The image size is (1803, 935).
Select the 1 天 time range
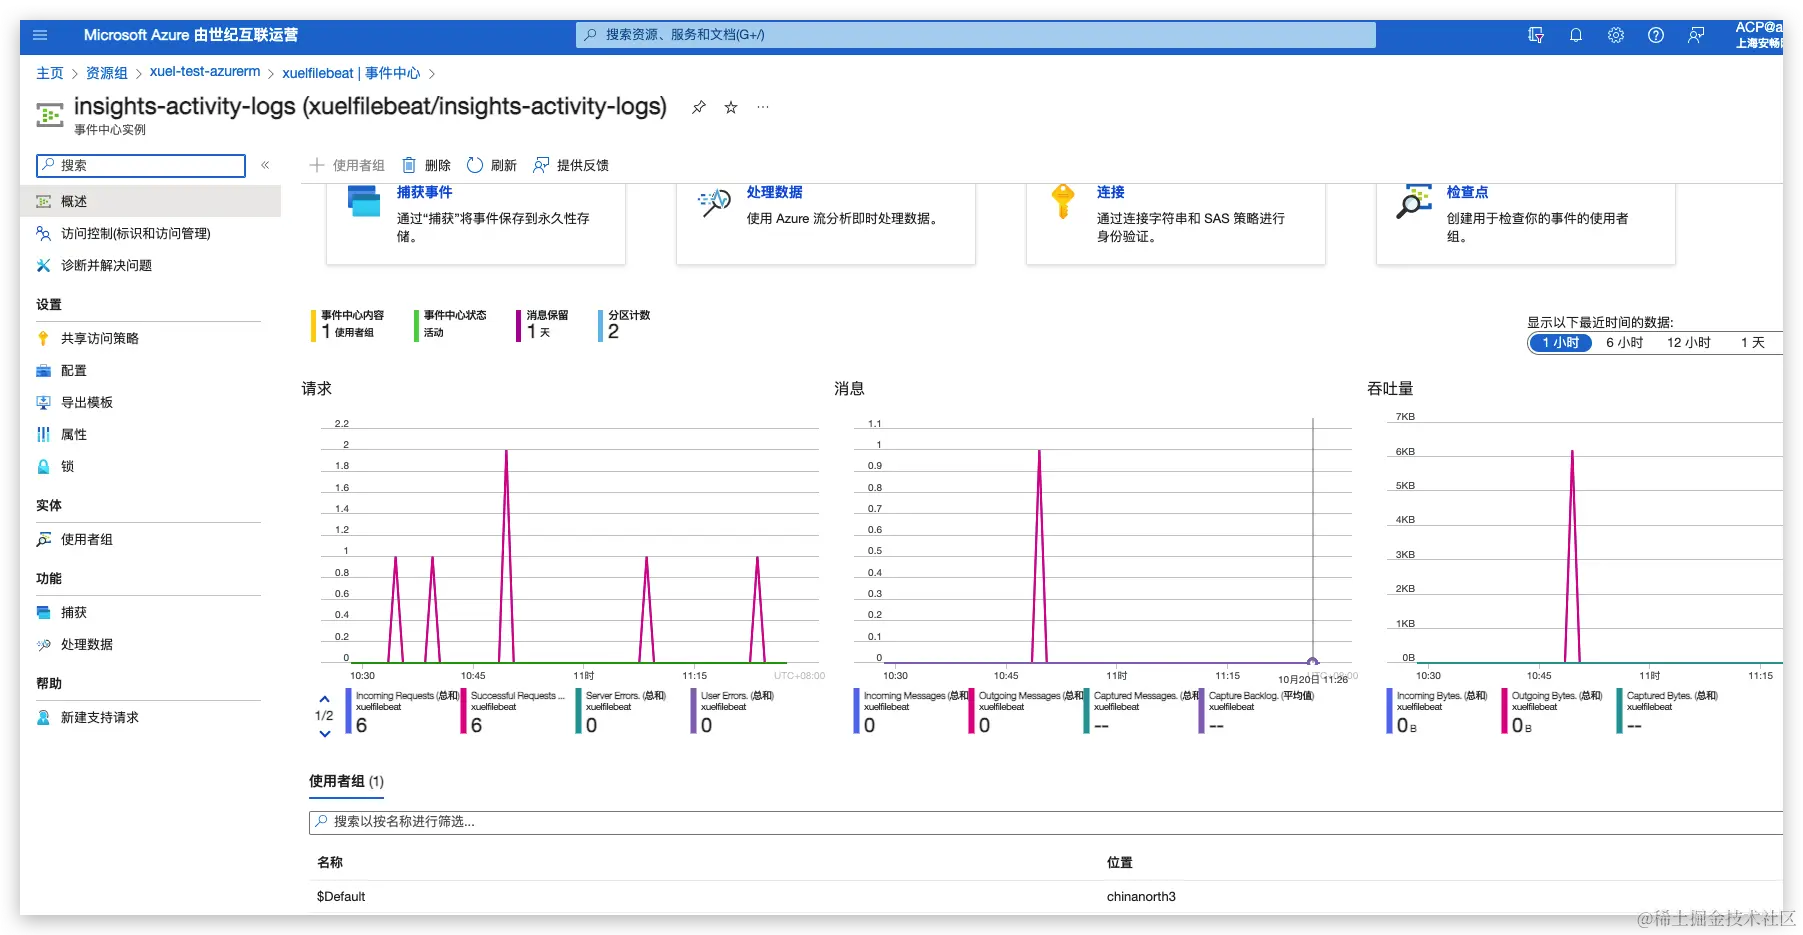[x=1752, y=343]
